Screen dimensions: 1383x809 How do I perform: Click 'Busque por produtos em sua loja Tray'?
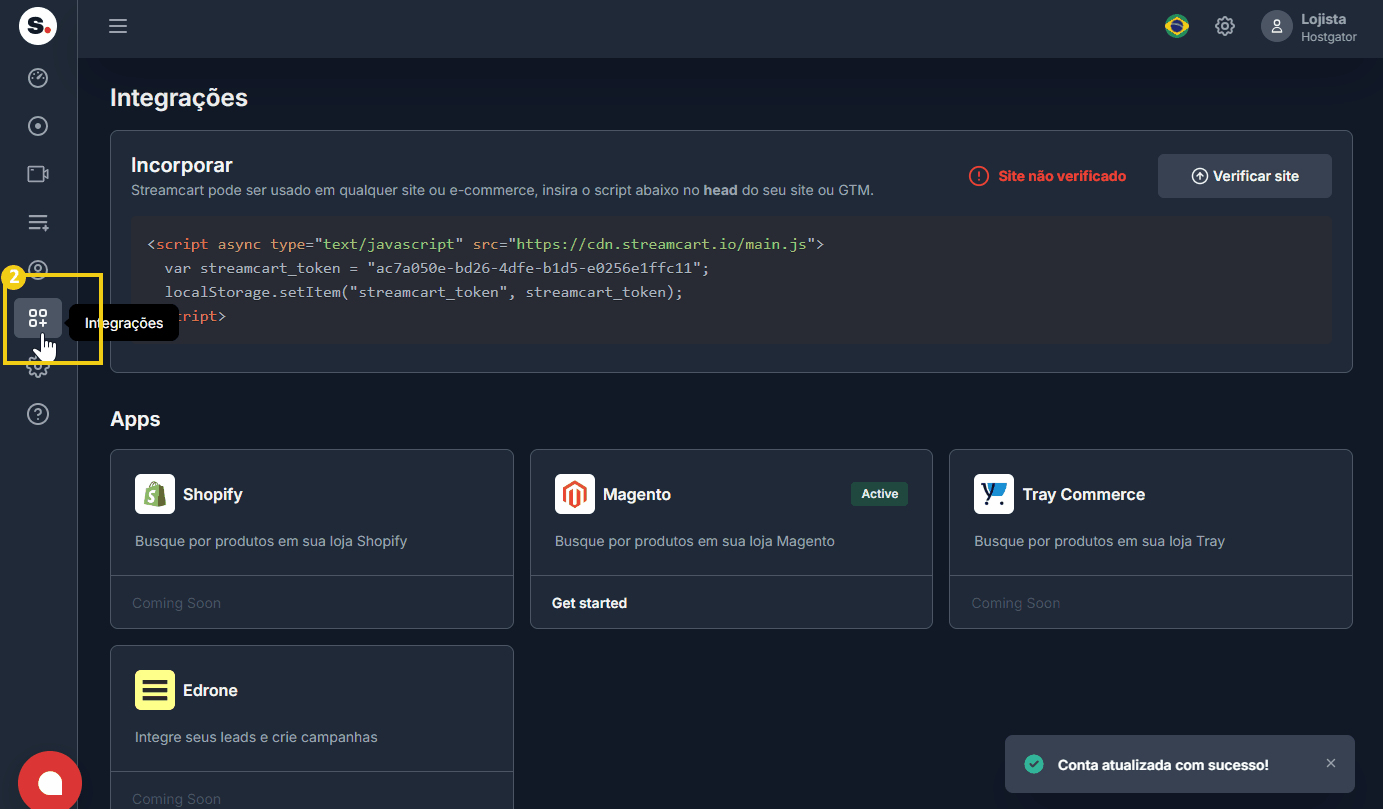[1100, 541]
